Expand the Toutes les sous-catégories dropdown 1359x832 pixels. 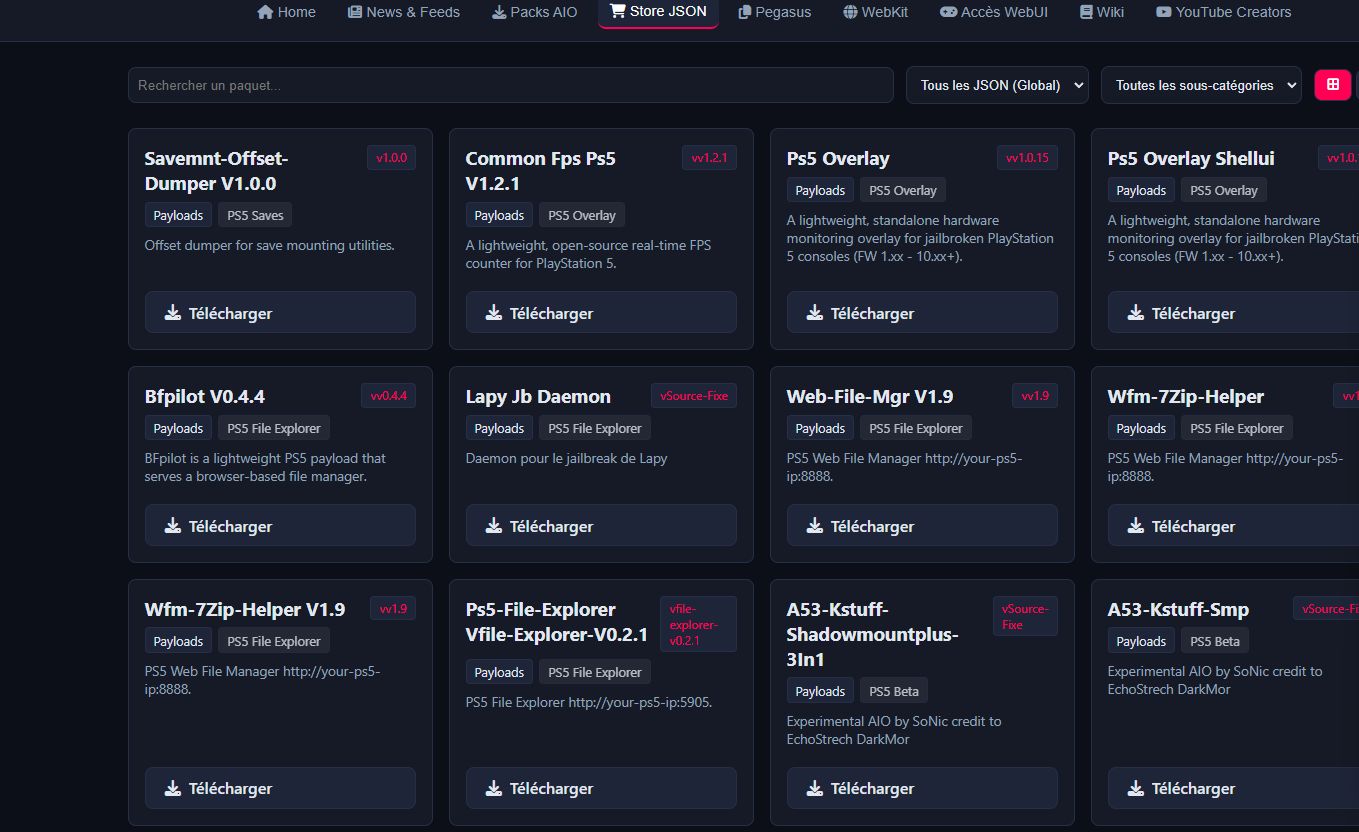(x=1201, y=85)
